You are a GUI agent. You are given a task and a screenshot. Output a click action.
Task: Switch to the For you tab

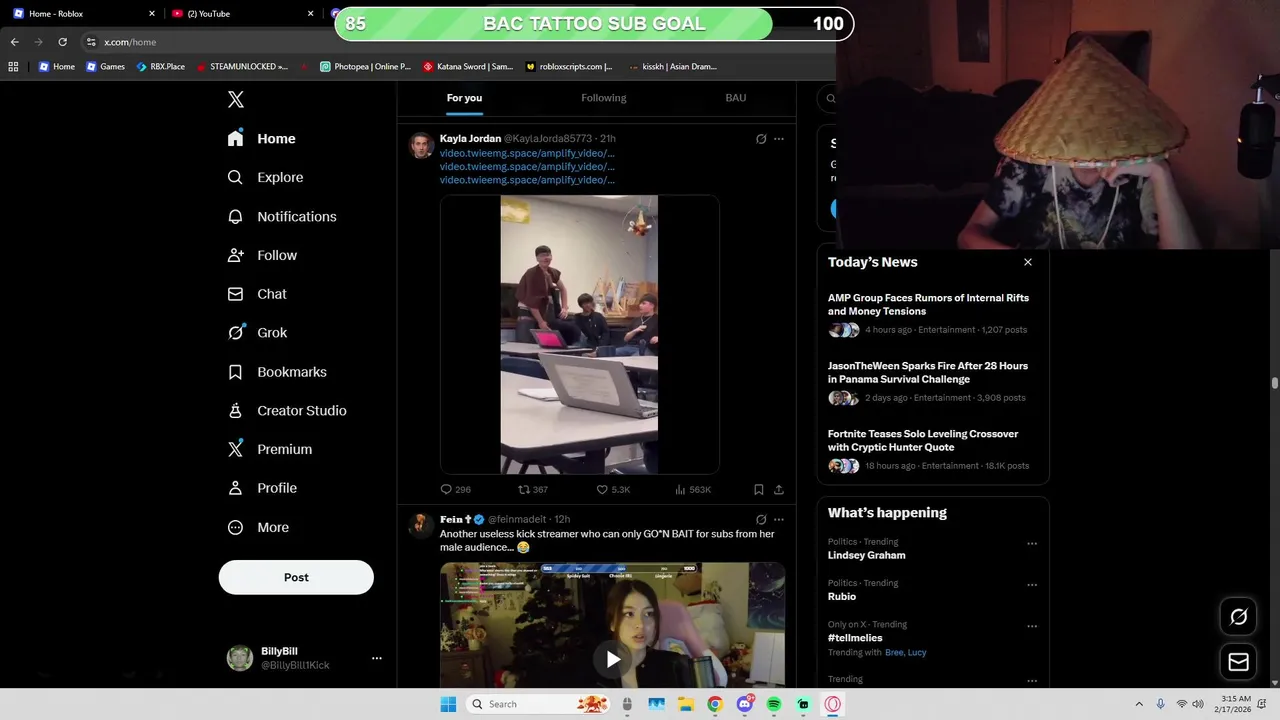click(464, 98)
